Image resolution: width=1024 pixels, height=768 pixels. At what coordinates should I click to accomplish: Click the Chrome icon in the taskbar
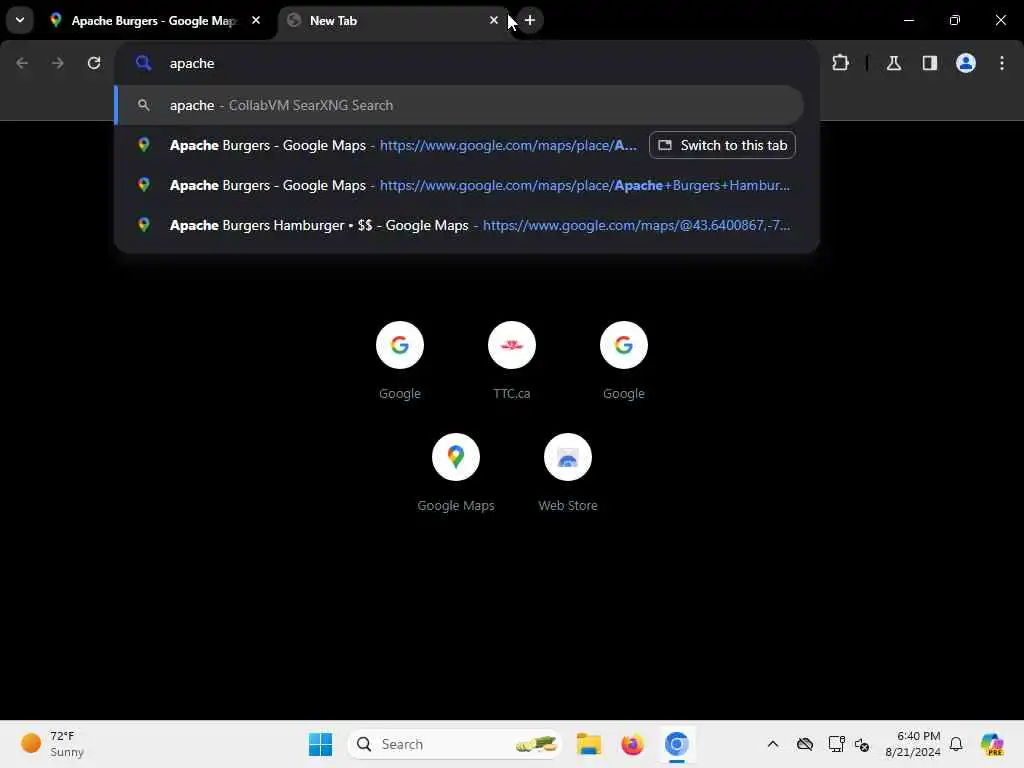[x=677, y=744]
